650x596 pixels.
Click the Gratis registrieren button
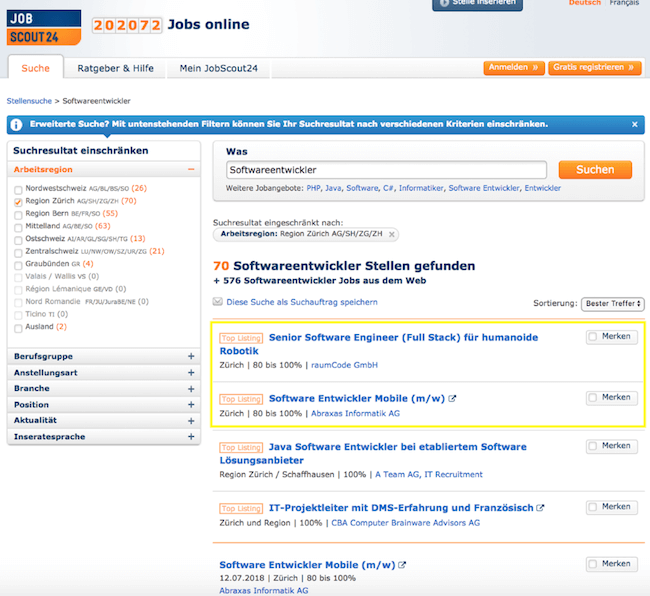(594, 68)
